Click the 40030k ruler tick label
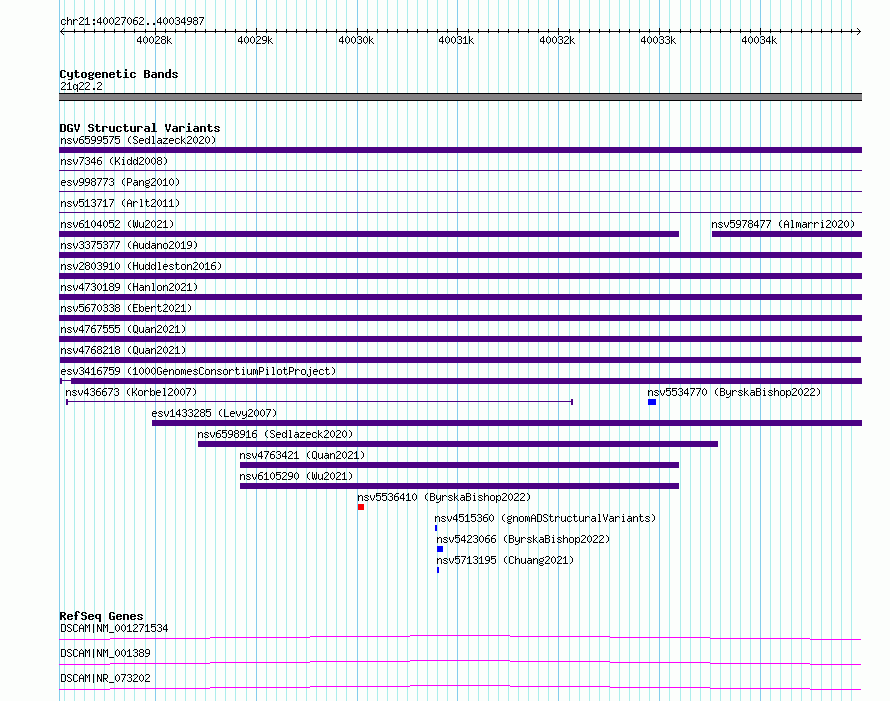Image resolution: width=890 pixels, height=701 pixels. 356,40
